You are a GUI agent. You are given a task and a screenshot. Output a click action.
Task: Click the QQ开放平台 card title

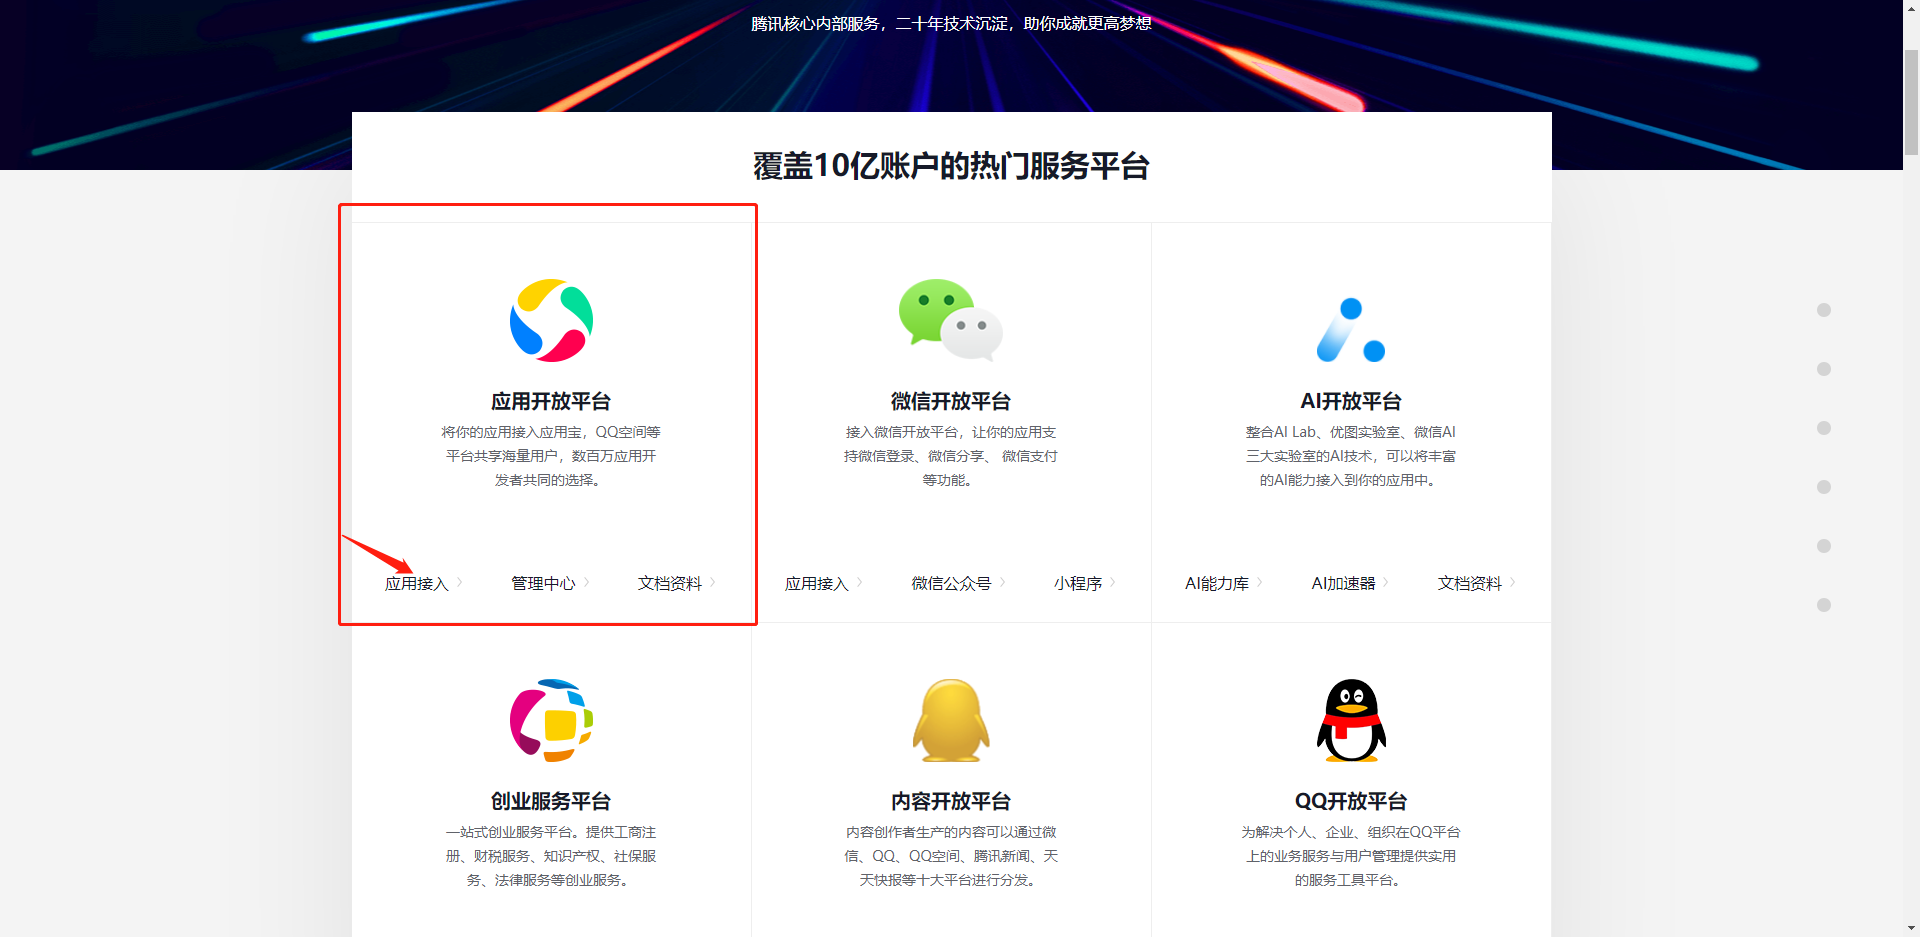(x=1351, y=801)
